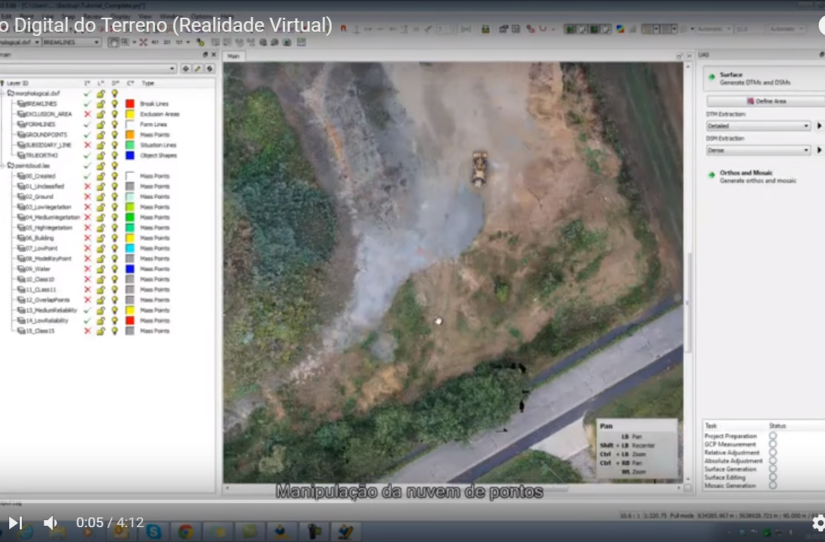This screenshot has width=825, height=542.
Task: Click the Type column header
Action: (148, 83)
